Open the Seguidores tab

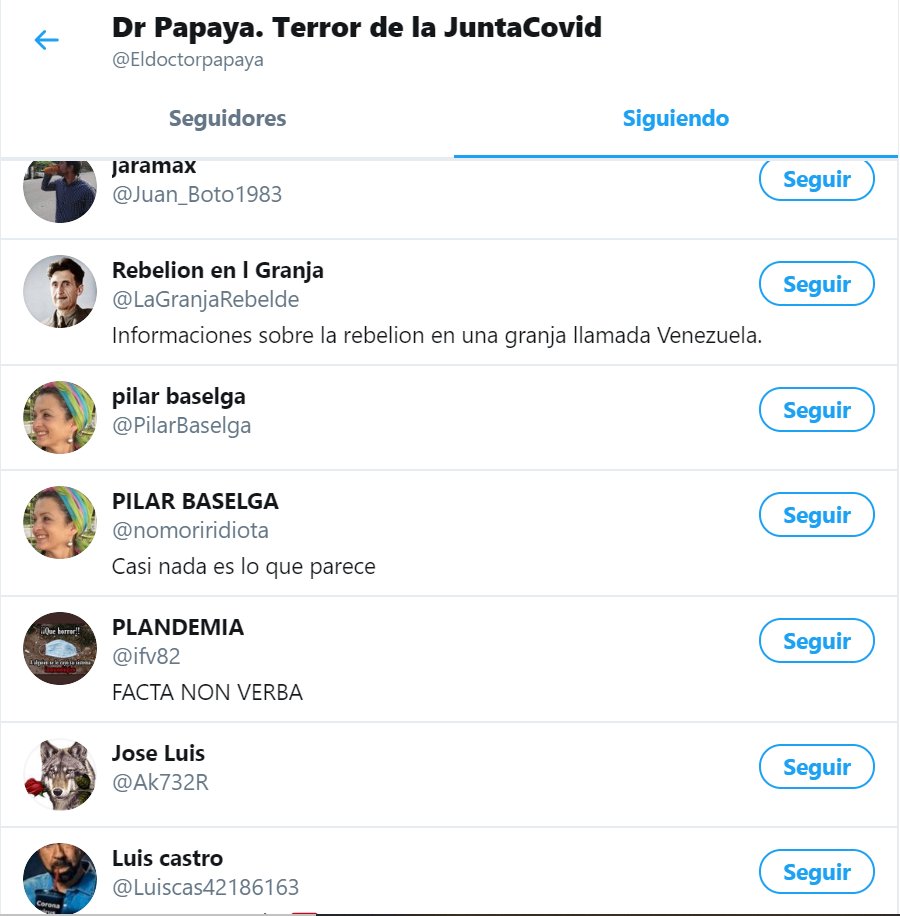click(227, 118)
